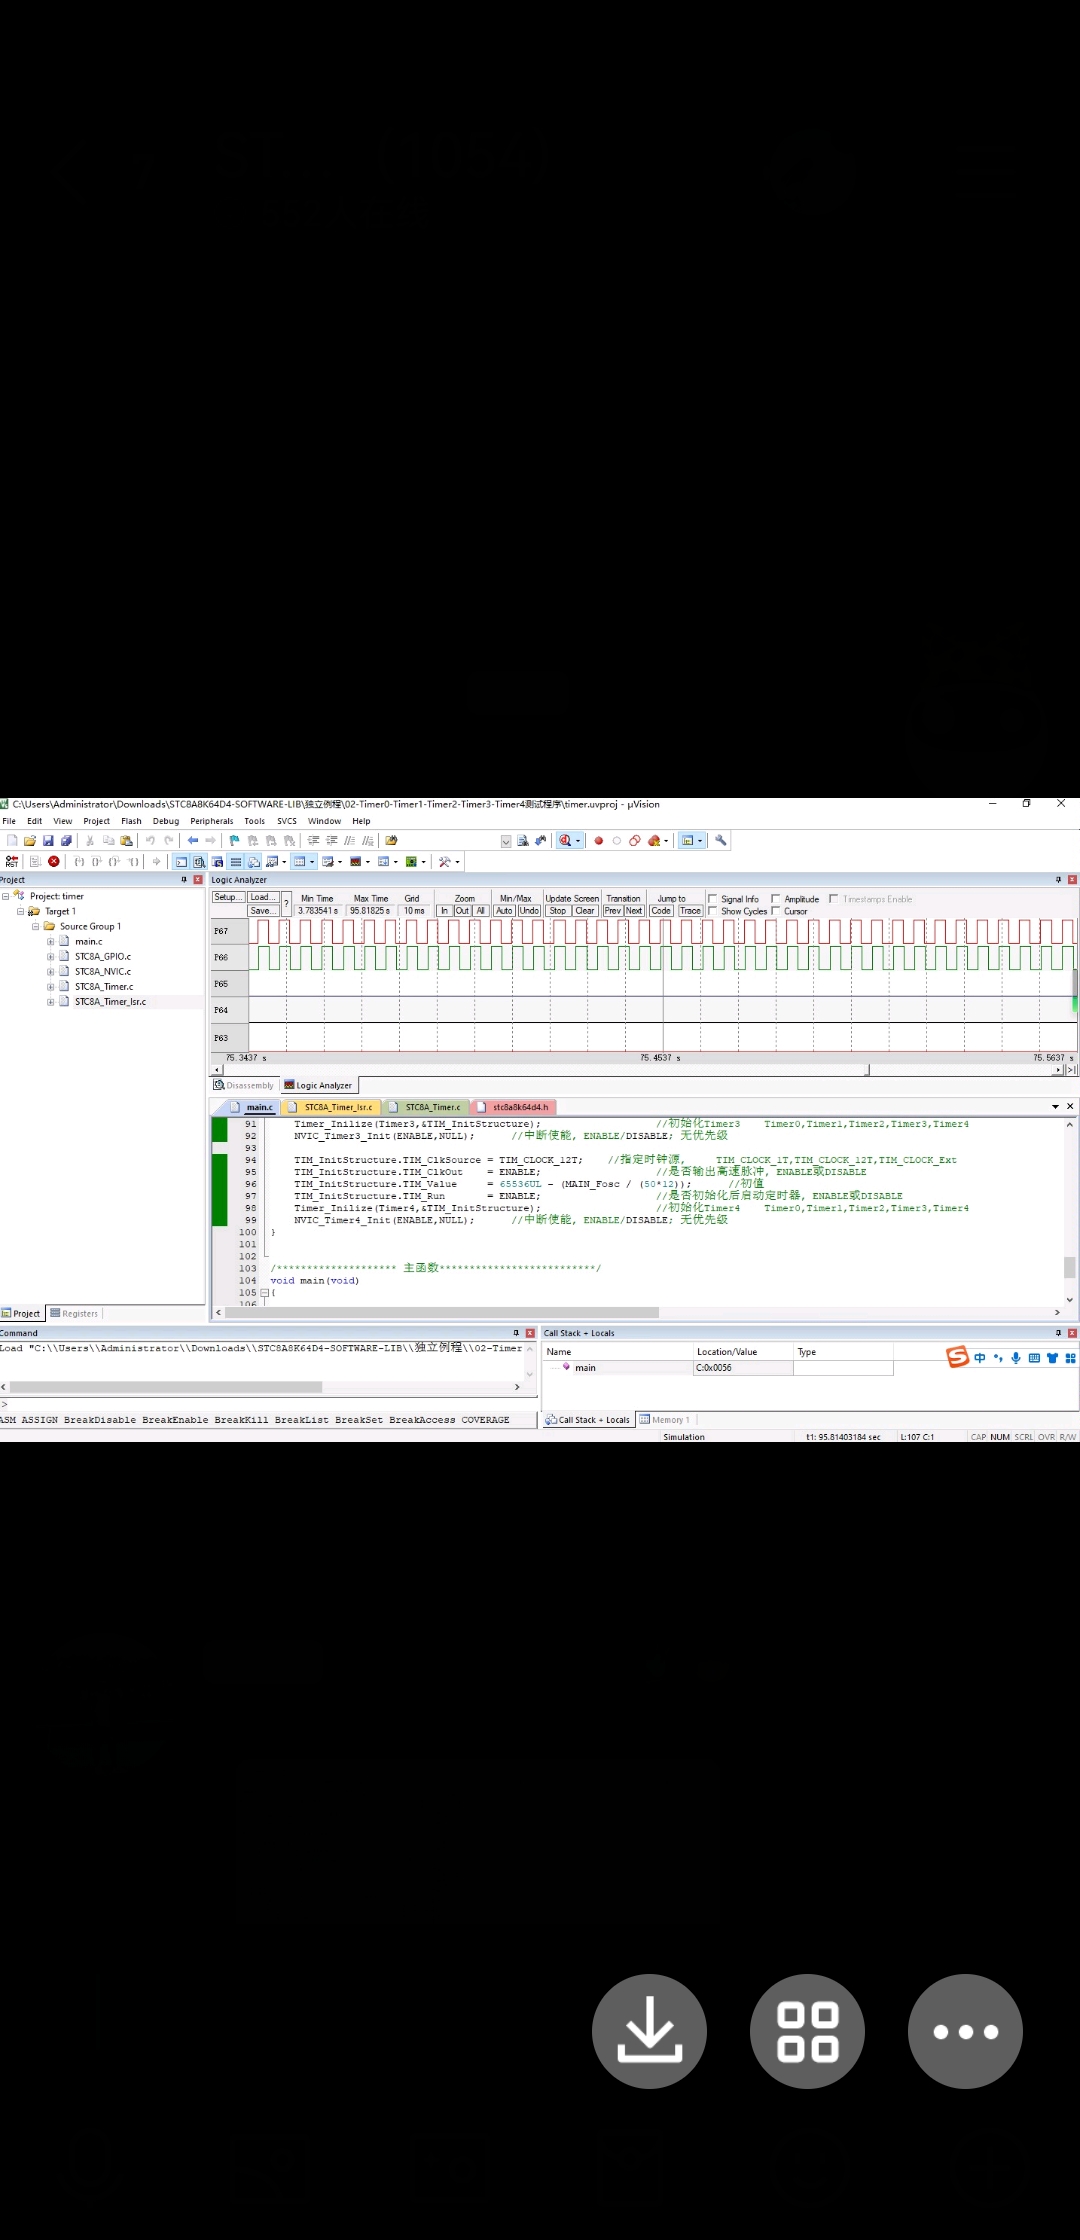Open the editor tab list dropdown arrow
The height and width of the screenshot is (2240, 1080).
1055,1107
